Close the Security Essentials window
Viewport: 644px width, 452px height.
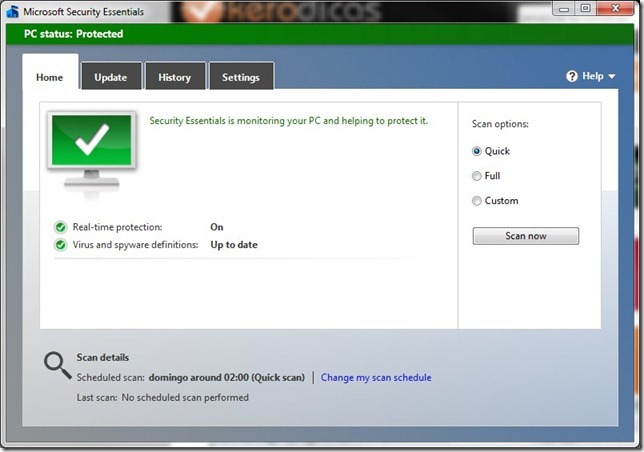pos(615,9)
